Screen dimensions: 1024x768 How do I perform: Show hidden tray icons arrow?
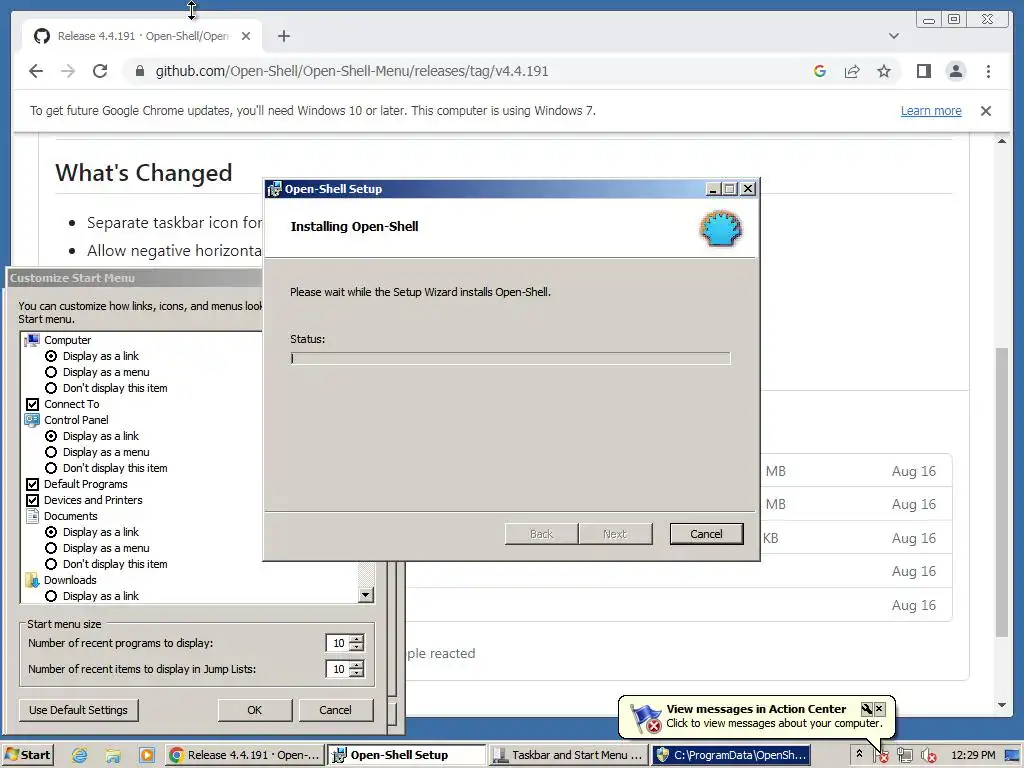(859, 754)
